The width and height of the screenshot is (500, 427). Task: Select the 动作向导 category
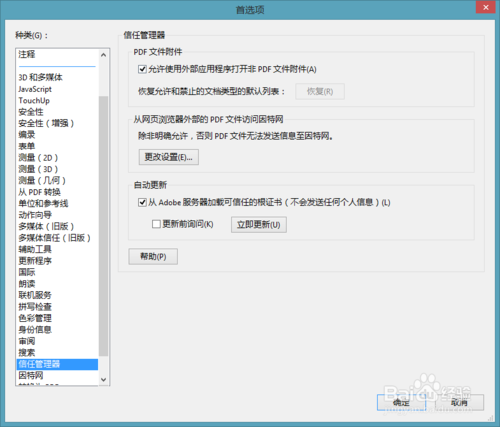tap(57, 215)
